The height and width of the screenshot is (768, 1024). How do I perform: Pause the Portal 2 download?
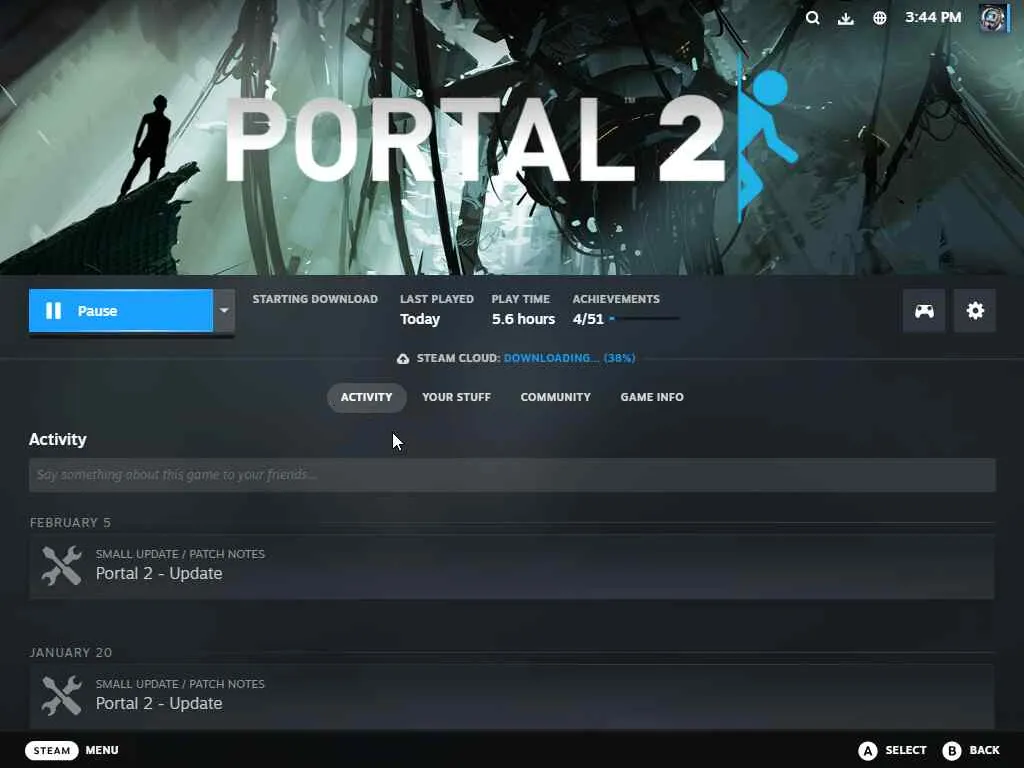coord(121,311)
